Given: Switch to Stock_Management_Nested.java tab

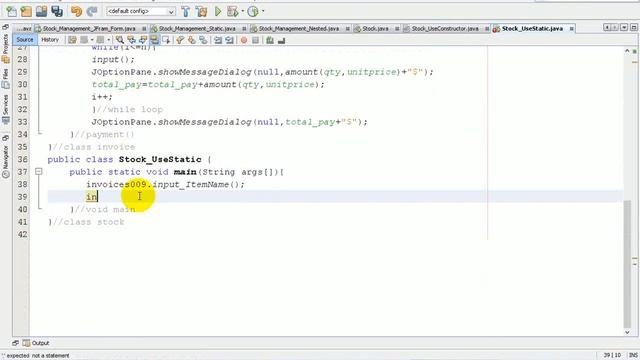Looking at the screenshot, I should pos(298,29).
